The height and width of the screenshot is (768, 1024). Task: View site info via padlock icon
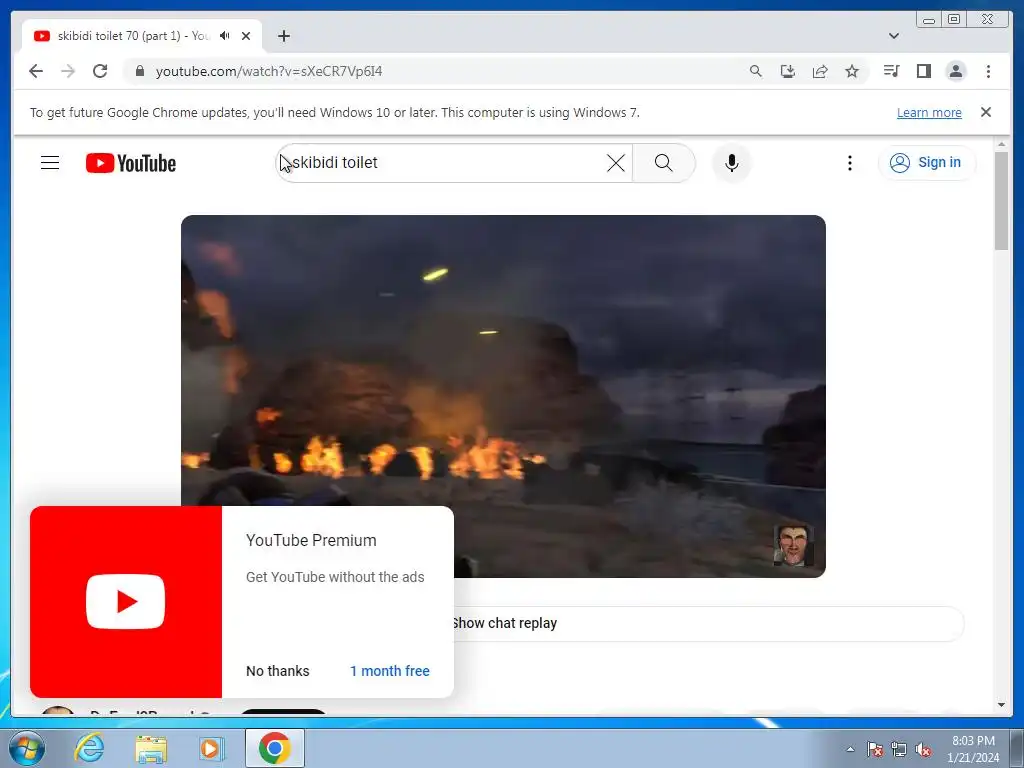point(139,71)
